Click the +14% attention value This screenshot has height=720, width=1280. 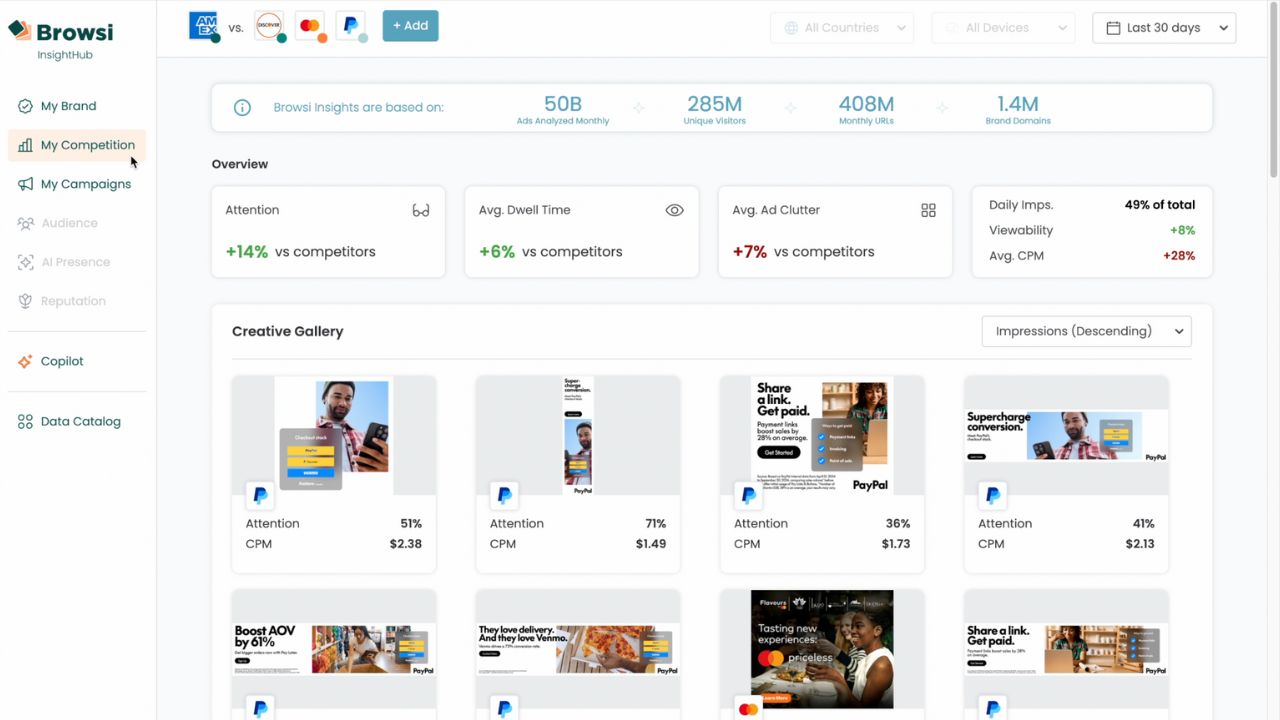pyautogui.click(x=247, y=252)
